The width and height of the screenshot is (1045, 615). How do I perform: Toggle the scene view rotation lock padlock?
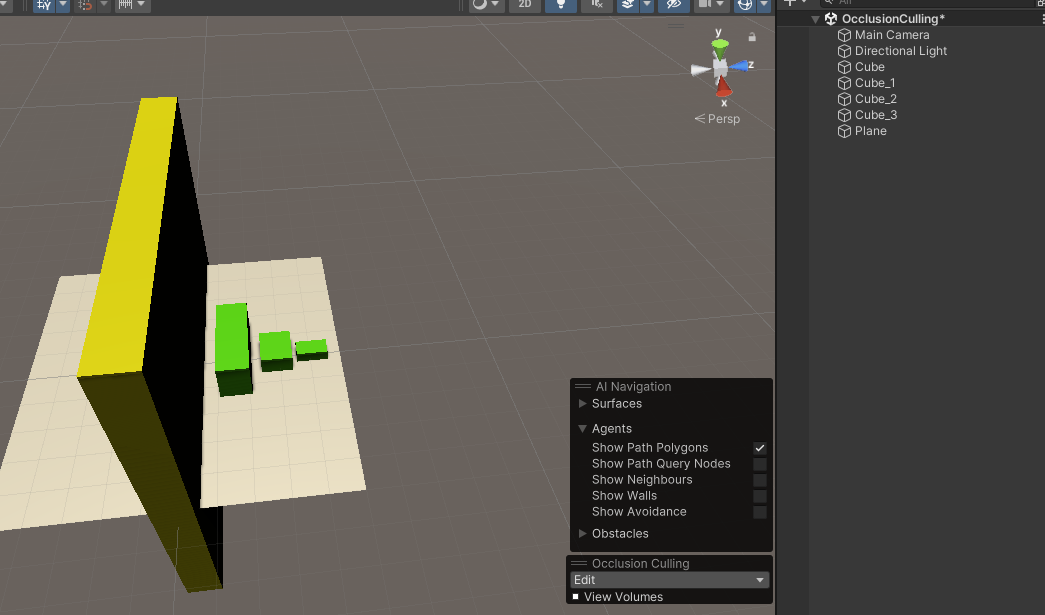tap(752, 37)
